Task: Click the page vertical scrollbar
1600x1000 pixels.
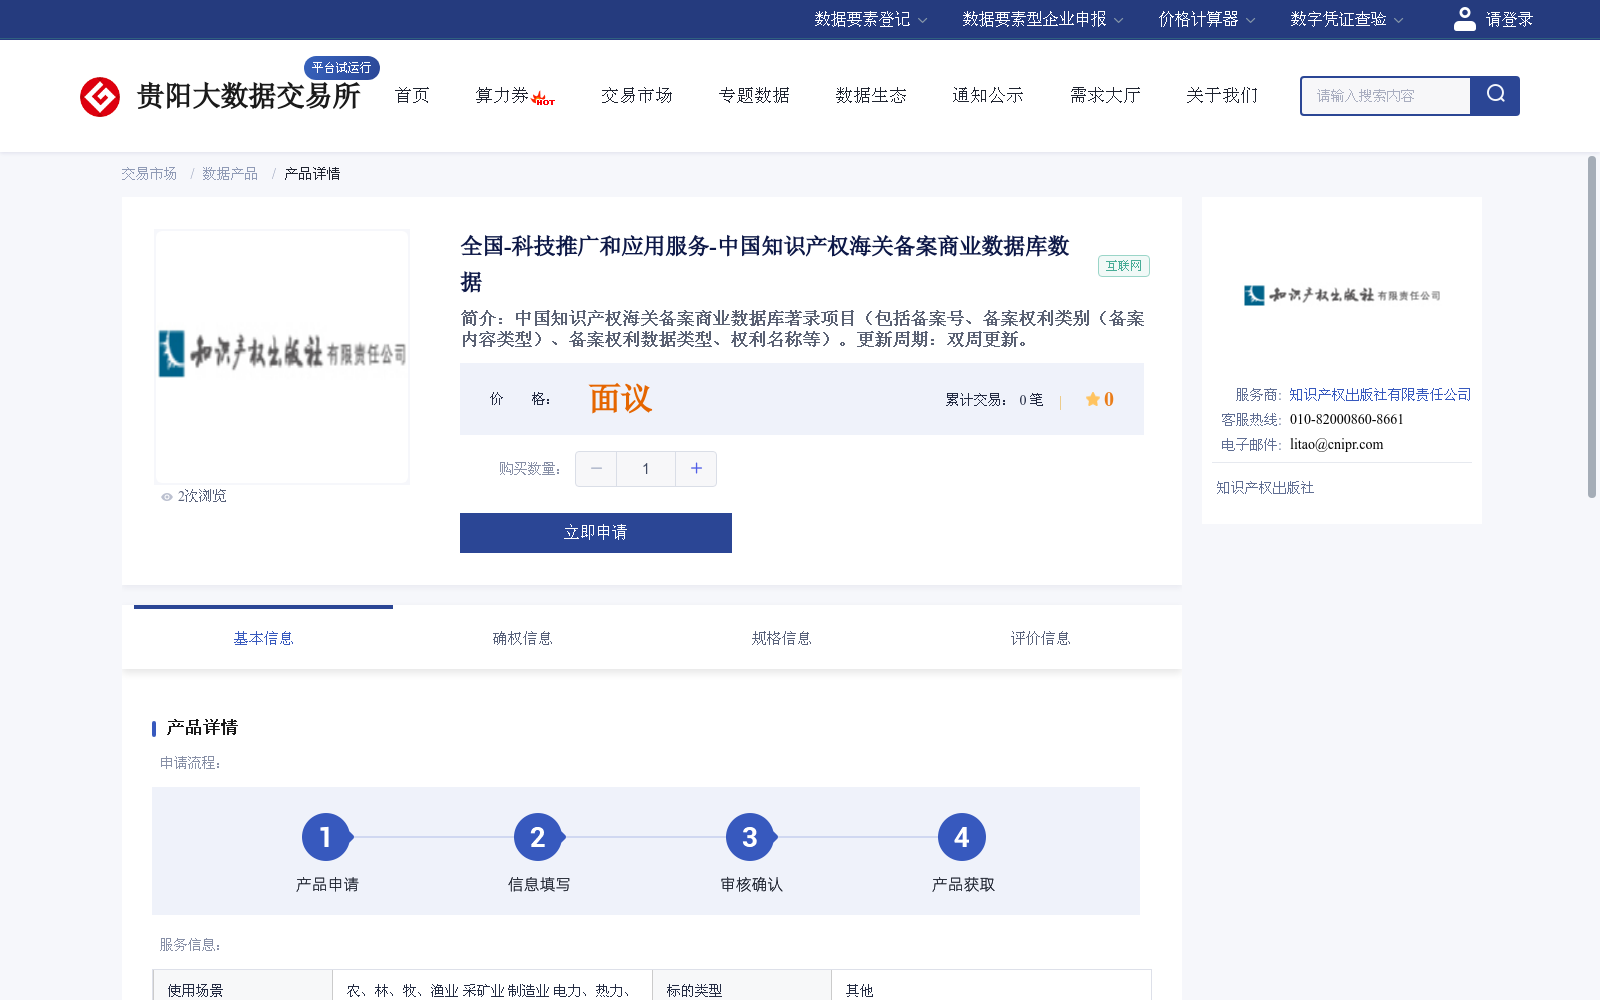Action: click(x=1592, y=327)
